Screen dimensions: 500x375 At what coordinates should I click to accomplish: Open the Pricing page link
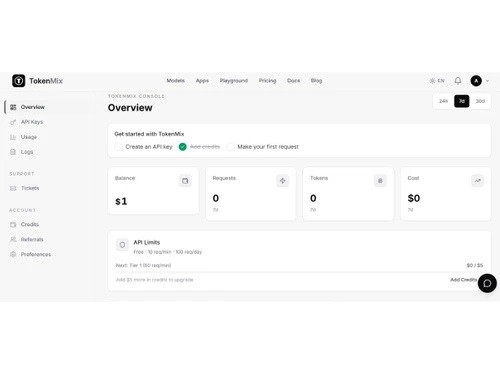pos(267,81)
